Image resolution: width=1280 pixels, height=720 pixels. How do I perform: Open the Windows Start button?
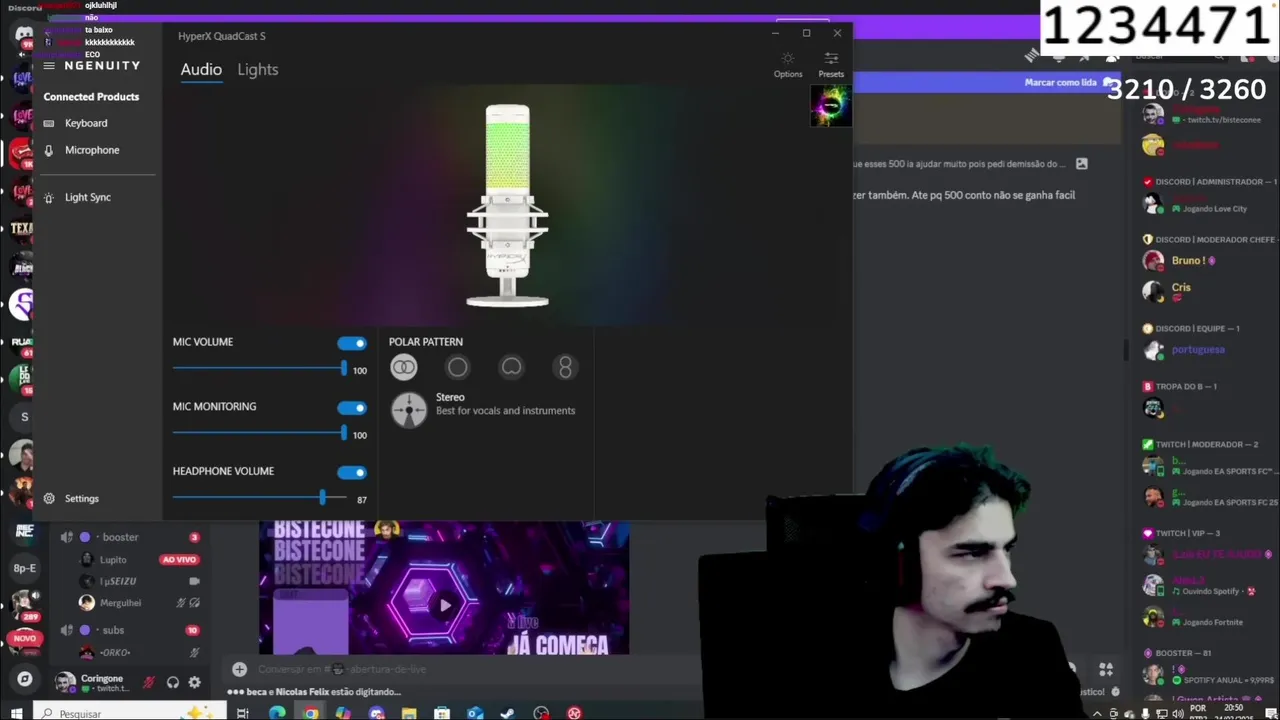pos(16,713)
